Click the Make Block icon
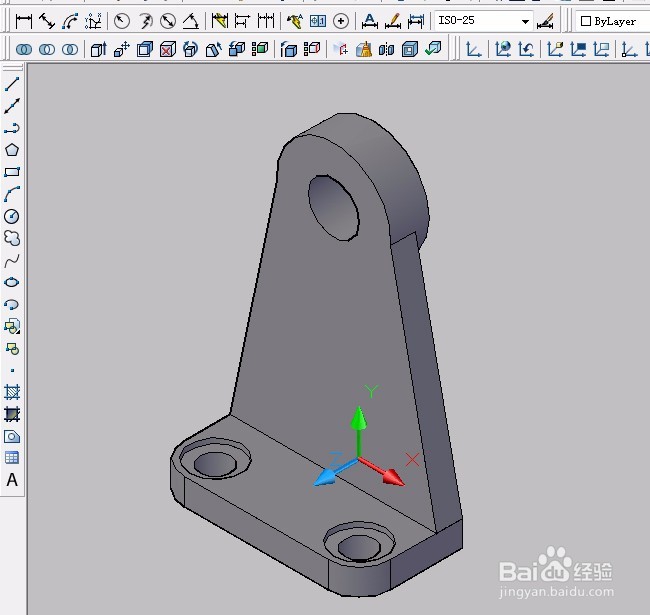650x615 pixels. [12, 349]
